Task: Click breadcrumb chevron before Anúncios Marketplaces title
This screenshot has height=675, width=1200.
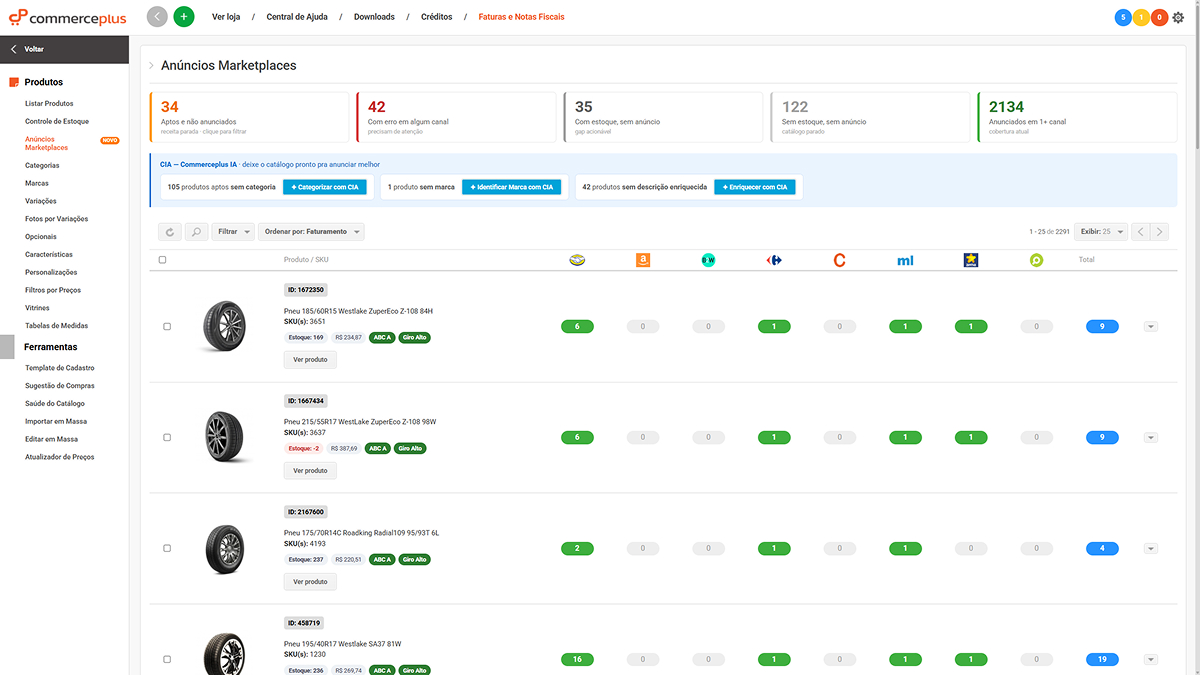Action: [x=151, y=66]
